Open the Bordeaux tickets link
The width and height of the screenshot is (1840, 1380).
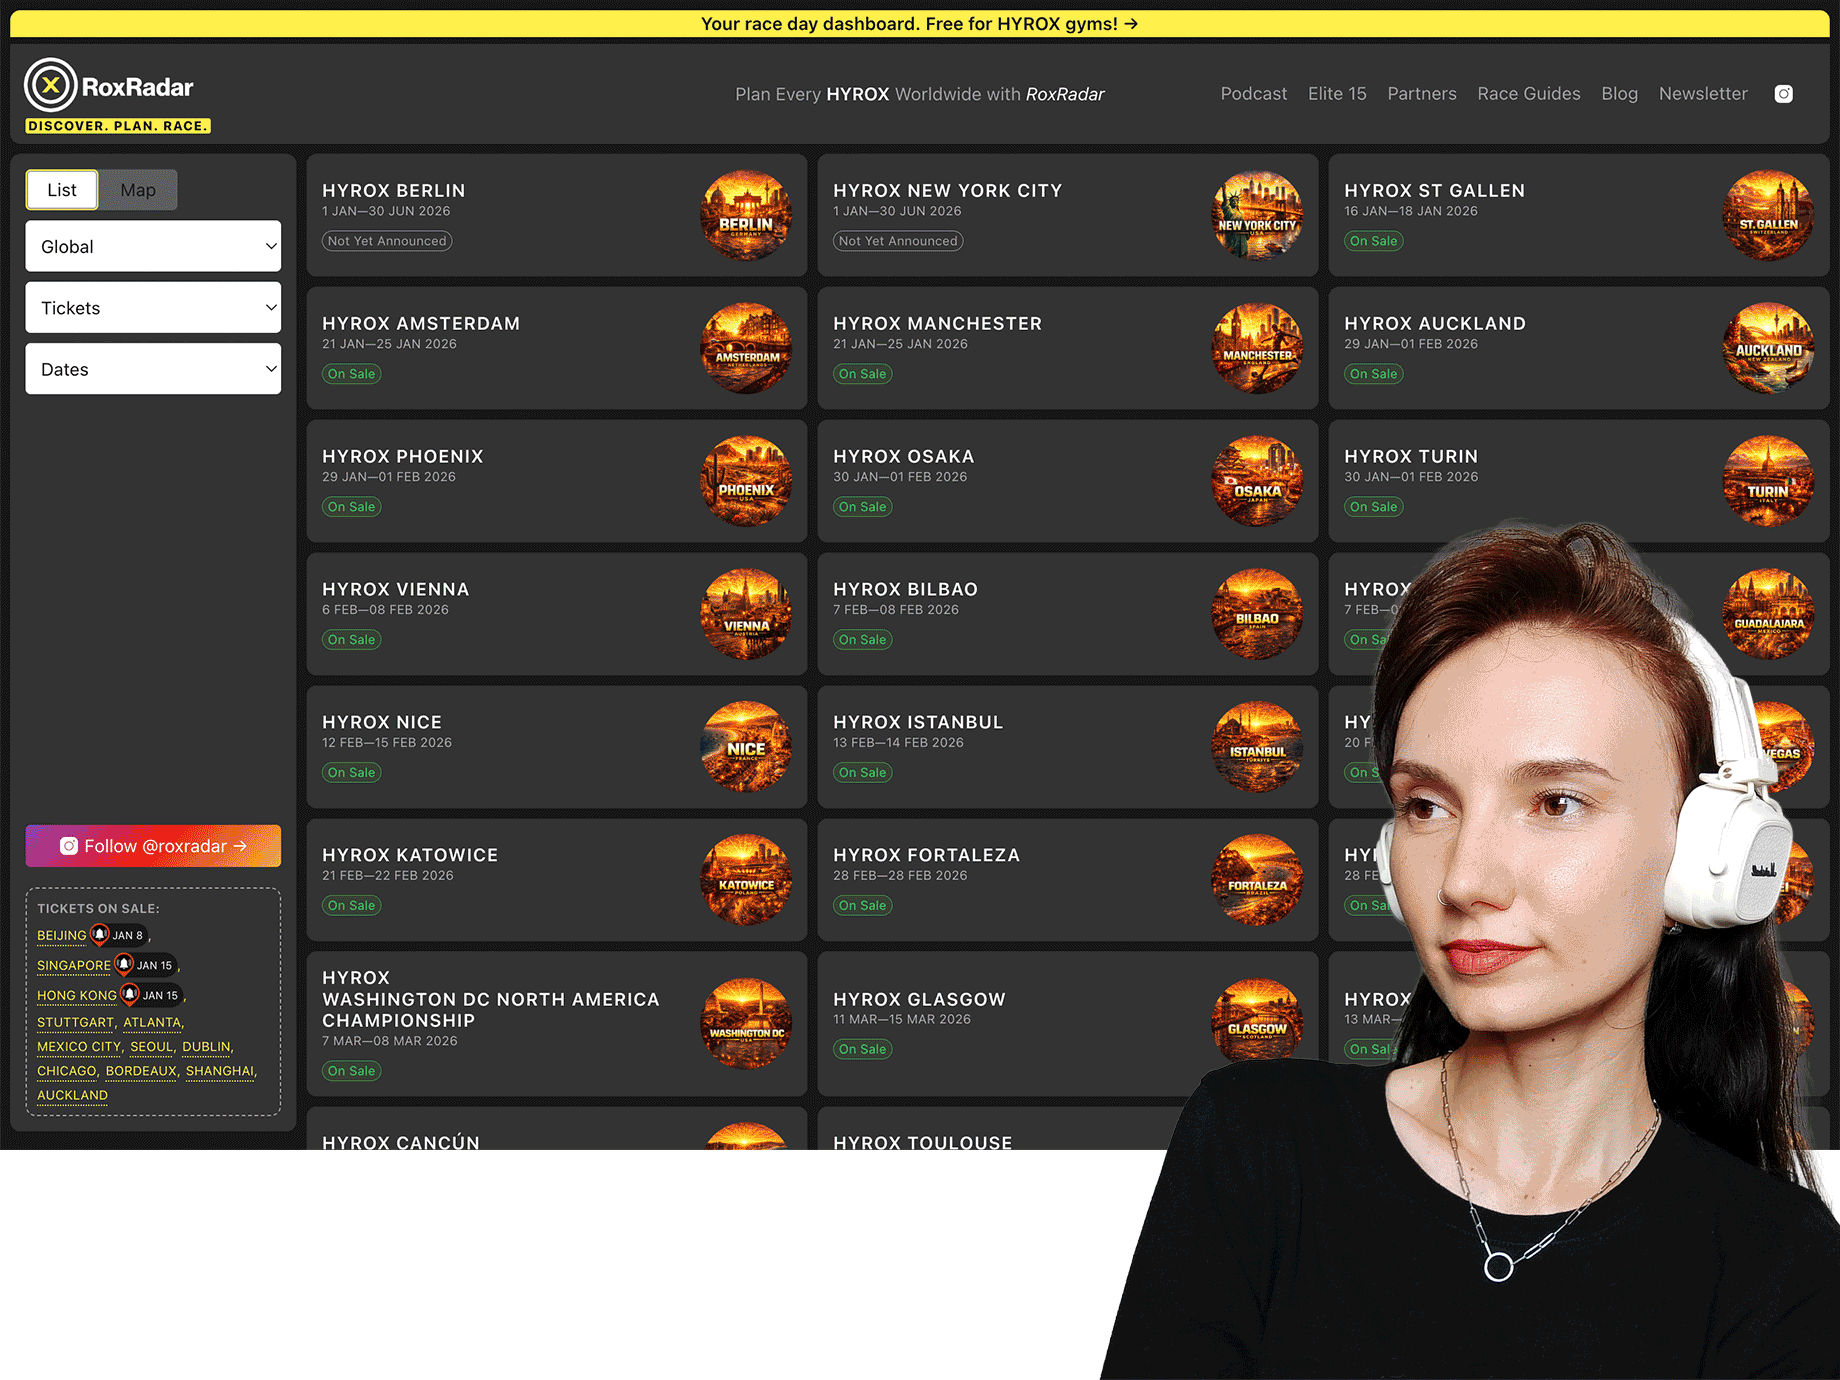(x=141, y=1071)
